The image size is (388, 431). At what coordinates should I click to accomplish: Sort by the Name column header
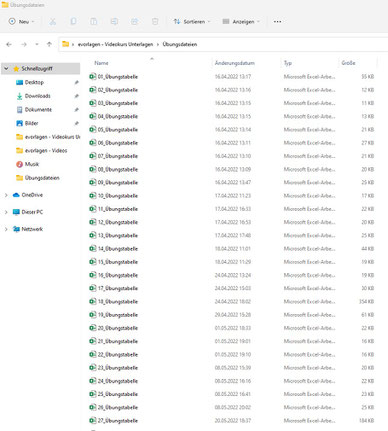(x=101, y=63)
